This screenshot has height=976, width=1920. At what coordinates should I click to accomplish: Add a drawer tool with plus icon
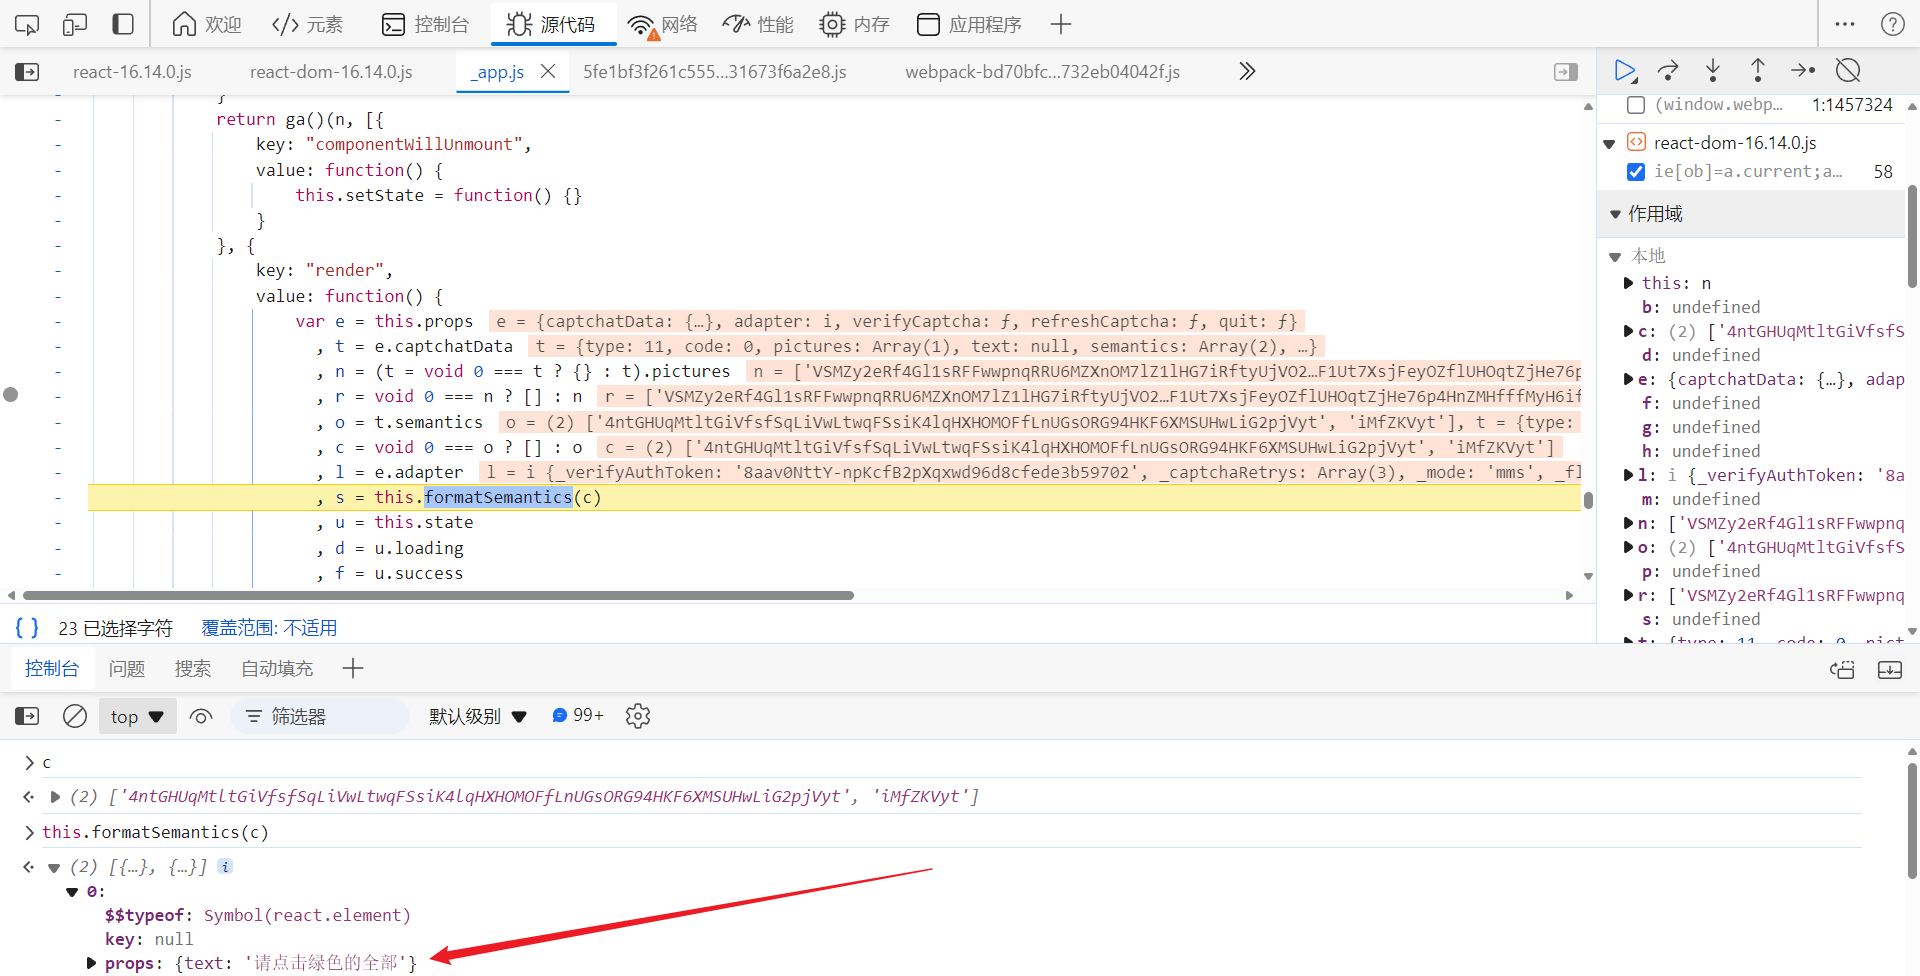pyautogui.click(x=353, y=669)
